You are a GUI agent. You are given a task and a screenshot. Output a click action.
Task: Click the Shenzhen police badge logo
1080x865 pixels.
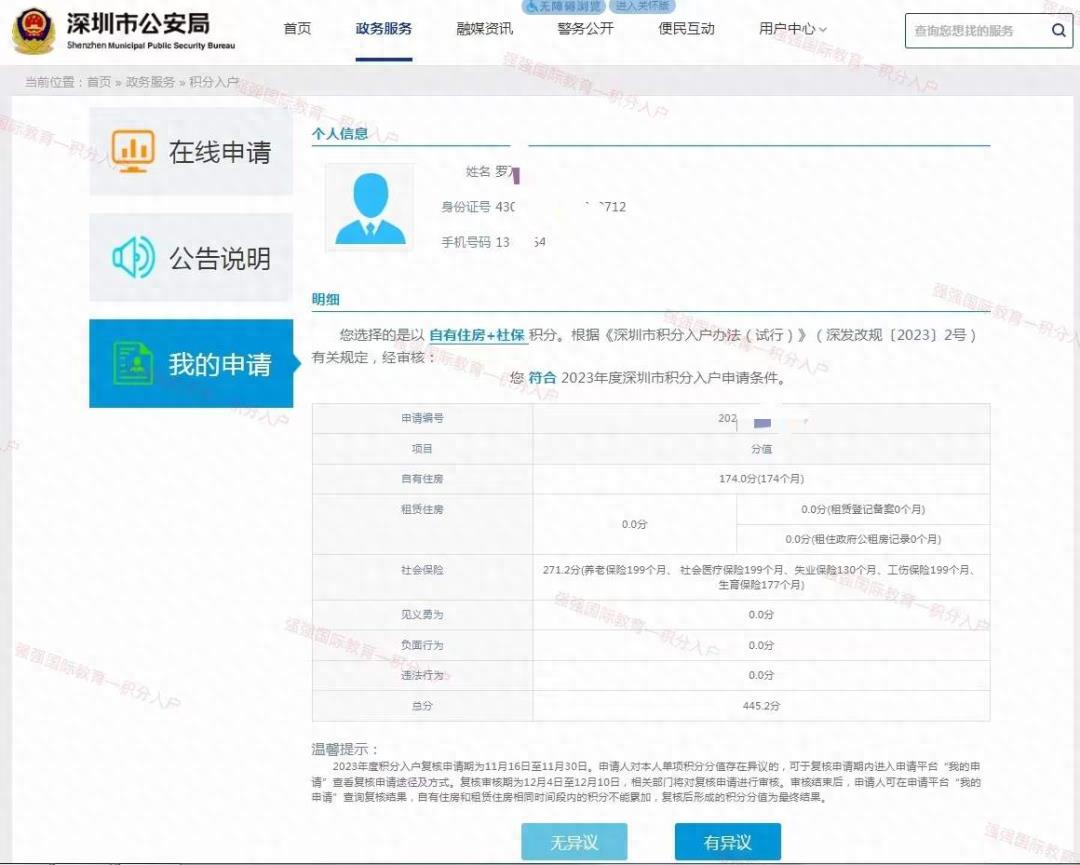point(34,30)
